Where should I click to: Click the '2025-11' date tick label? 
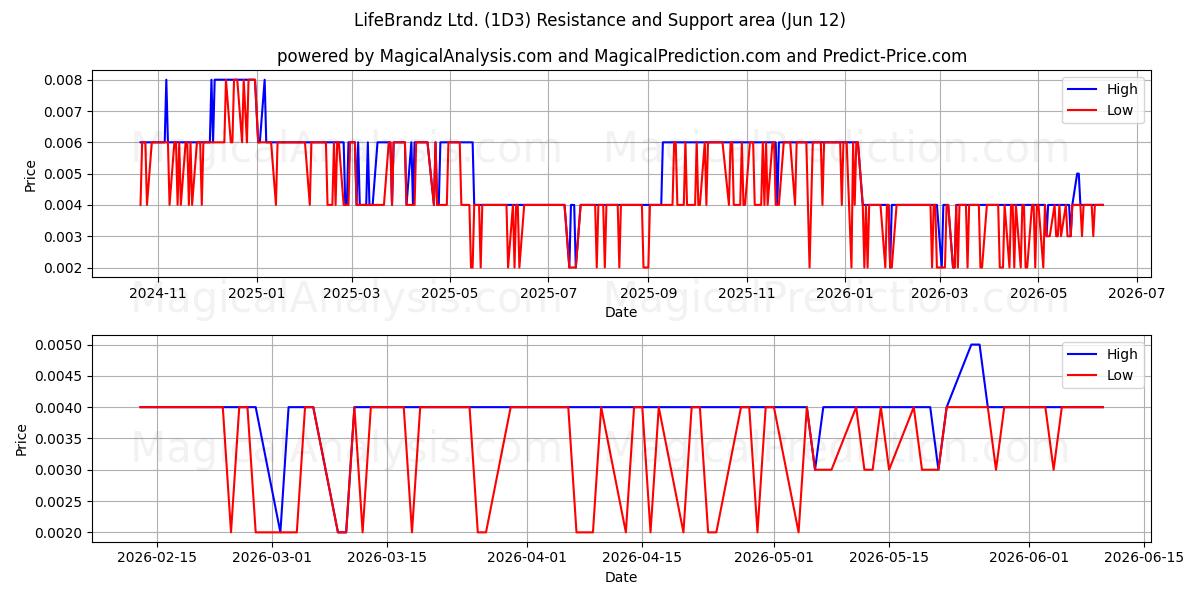coord(747,293)
